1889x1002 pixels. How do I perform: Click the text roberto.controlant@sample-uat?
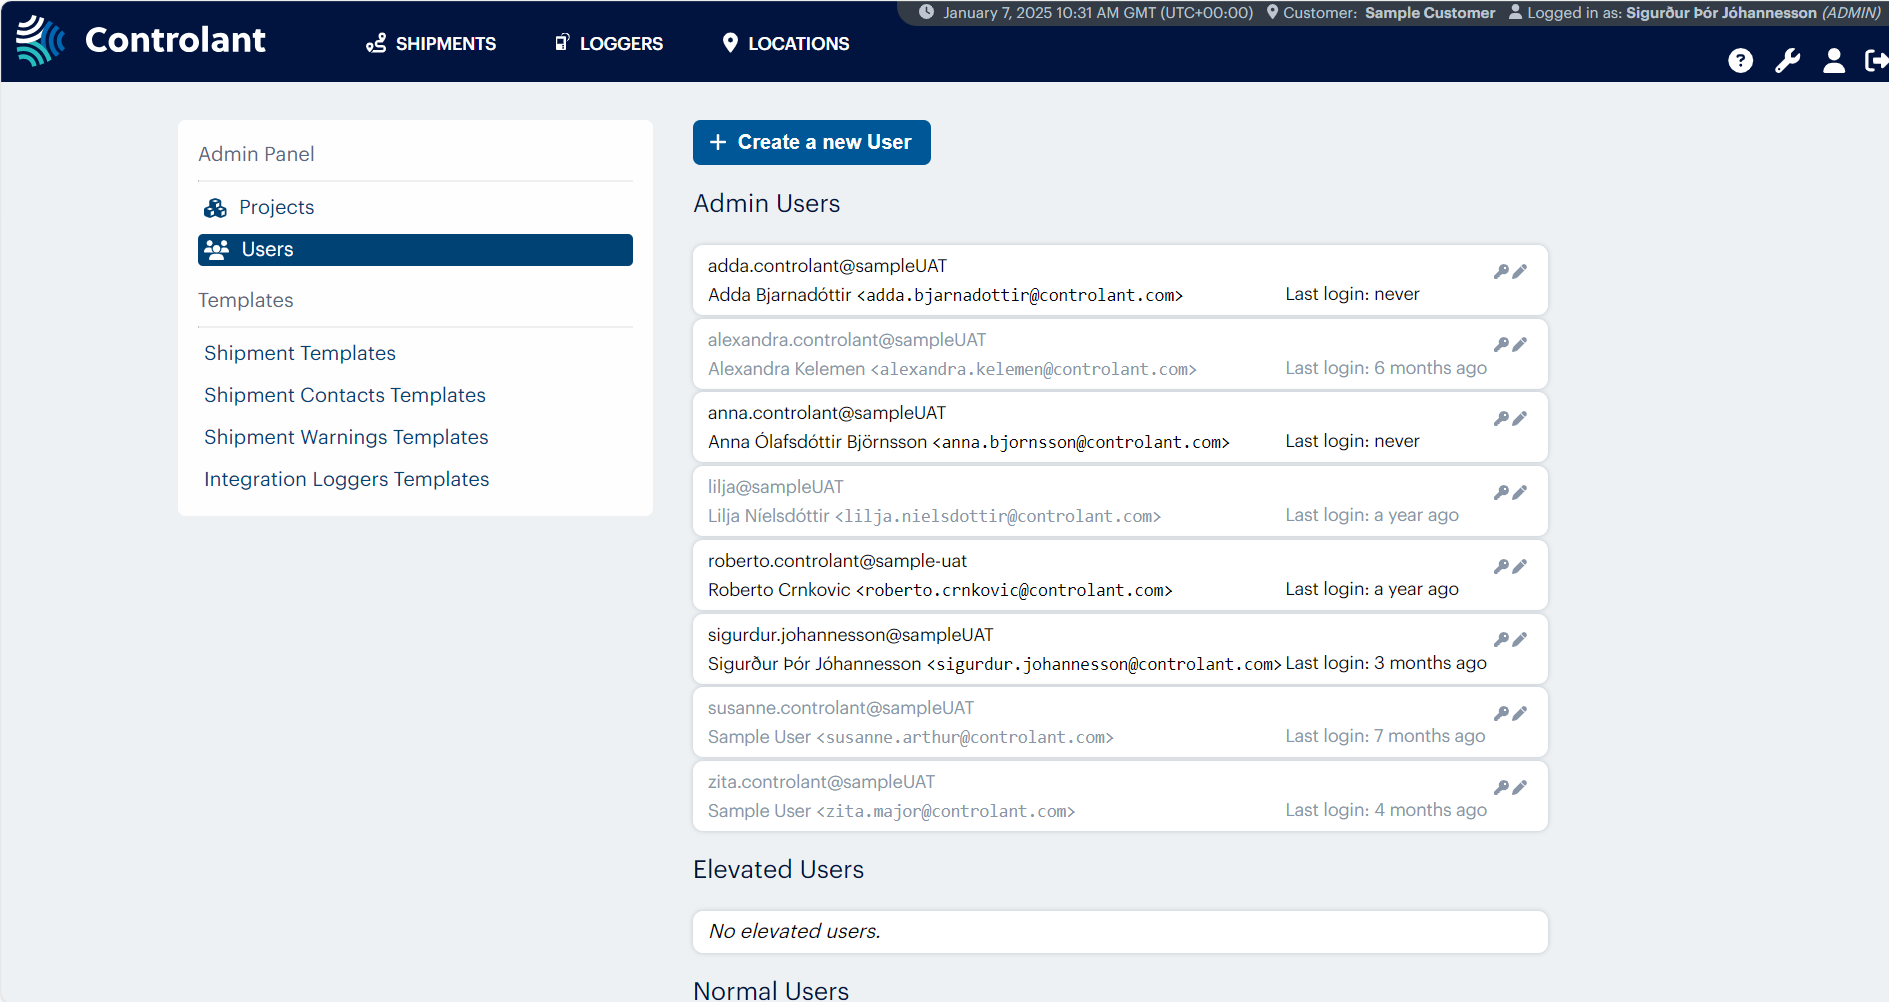pos(838,561)
